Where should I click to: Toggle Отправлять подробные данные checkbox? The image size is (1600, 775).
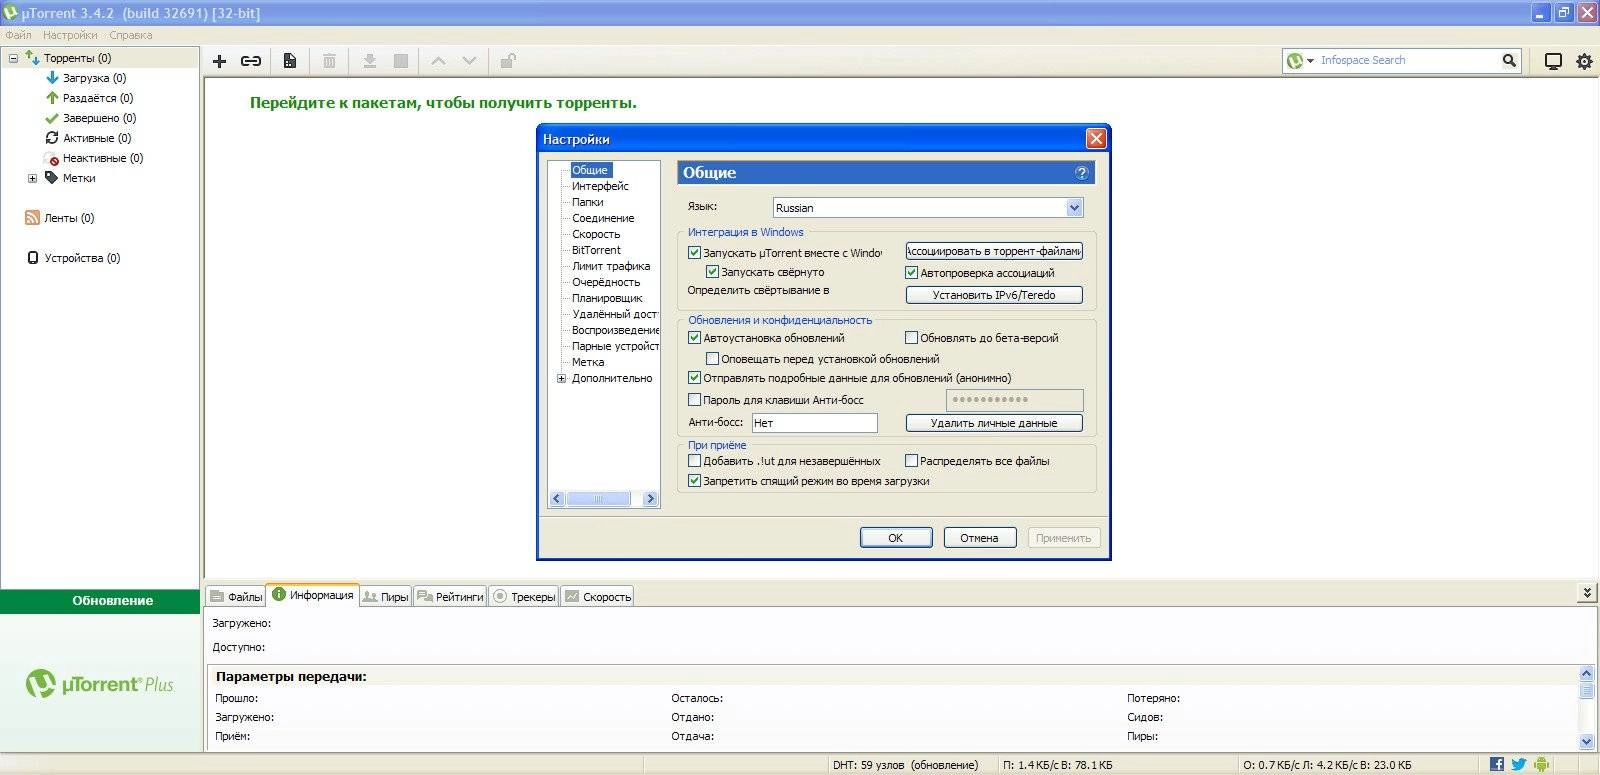694,378
